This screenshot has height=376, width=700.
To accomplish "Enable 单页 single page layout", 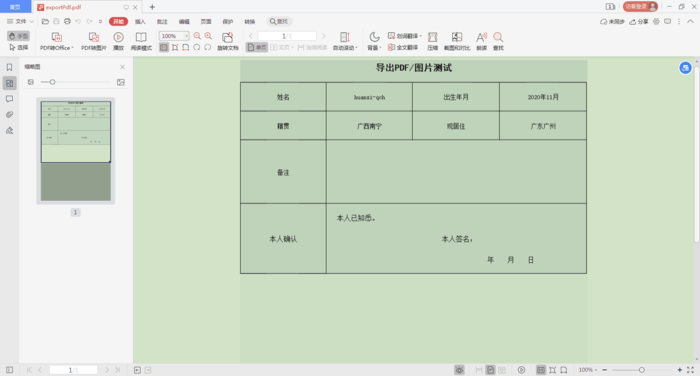I will coord(257,47).
